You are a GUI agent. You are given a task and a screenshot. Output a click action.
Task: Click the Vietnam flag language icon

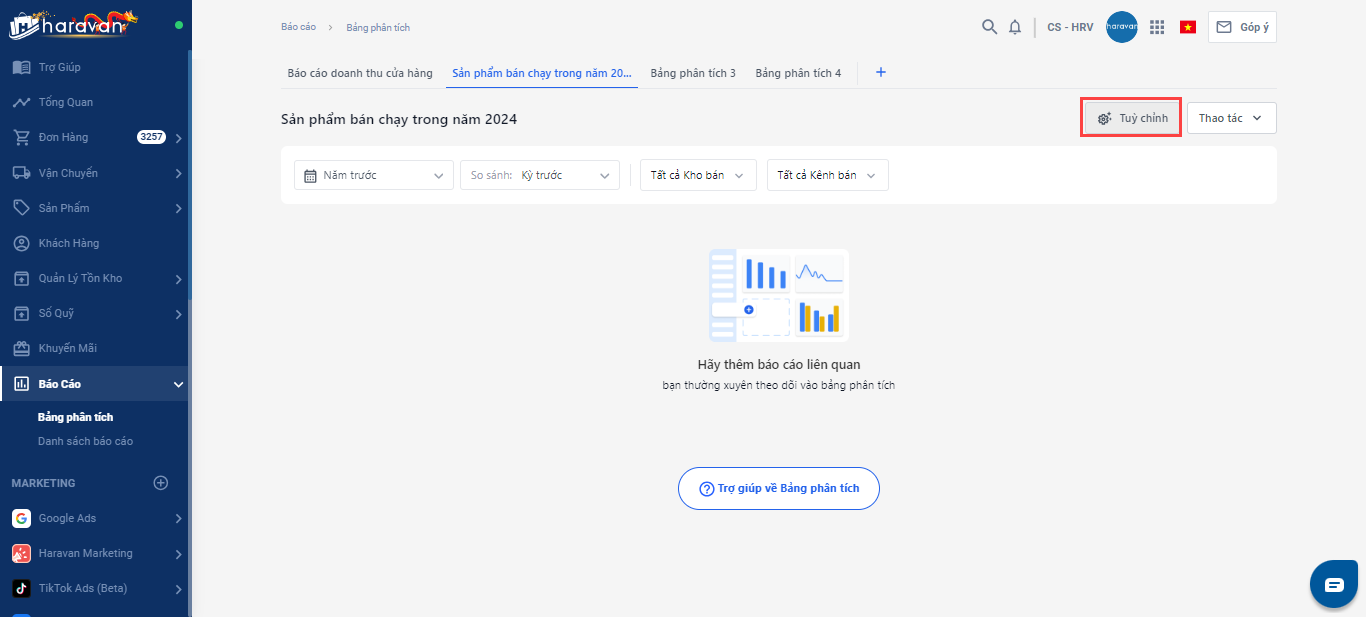pos(1188,27)
